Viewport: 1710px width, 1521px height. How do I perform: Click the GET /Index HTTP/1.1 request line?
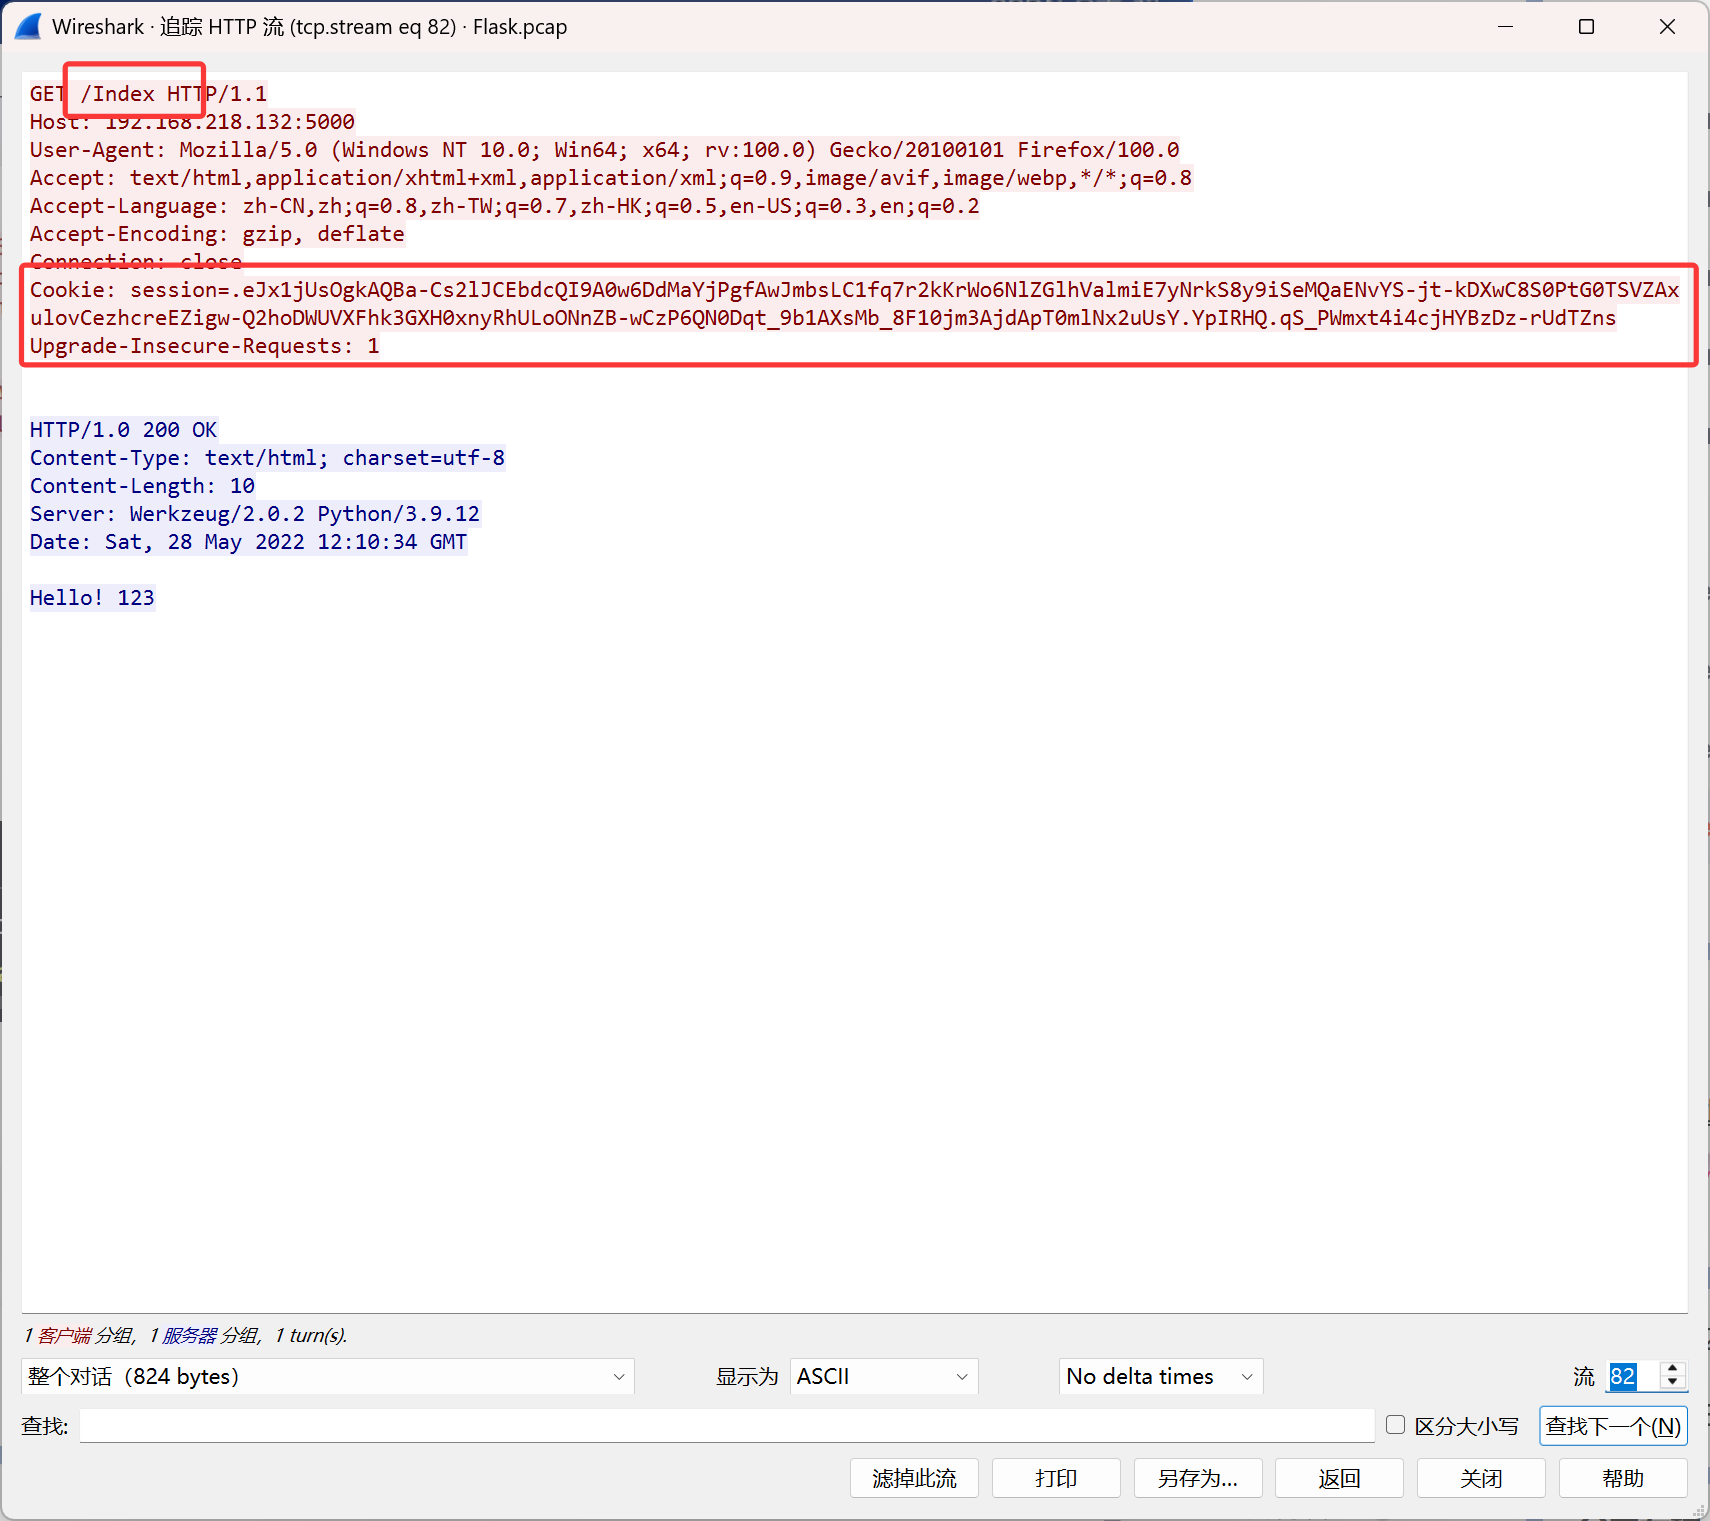tap(148, 94)
